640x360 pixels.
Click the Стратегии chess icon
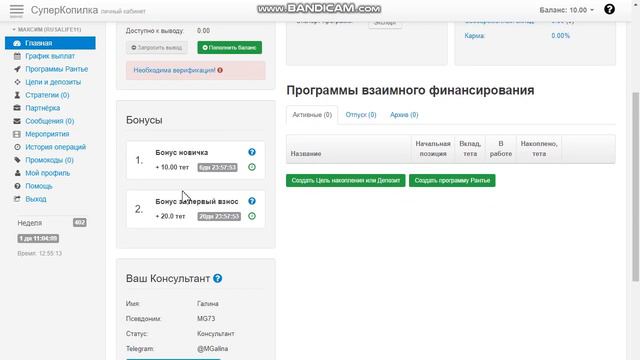17,95
